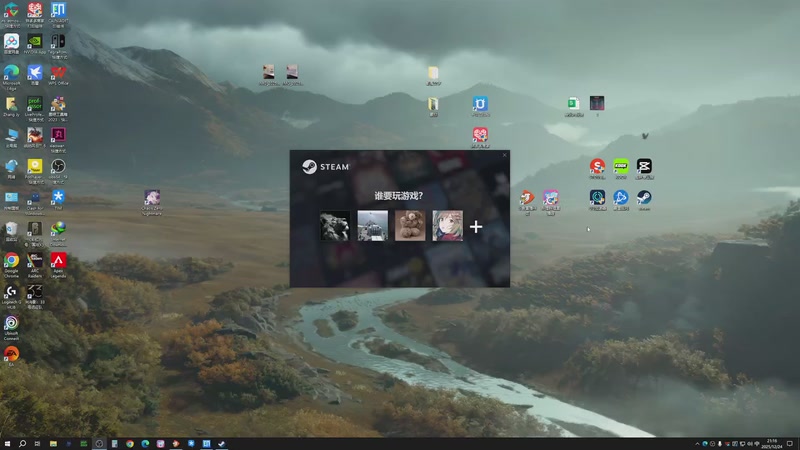Select the mountain building avatar profile
Screen dimensions: 800x450
pyautogui.click(x=372, y=226)
